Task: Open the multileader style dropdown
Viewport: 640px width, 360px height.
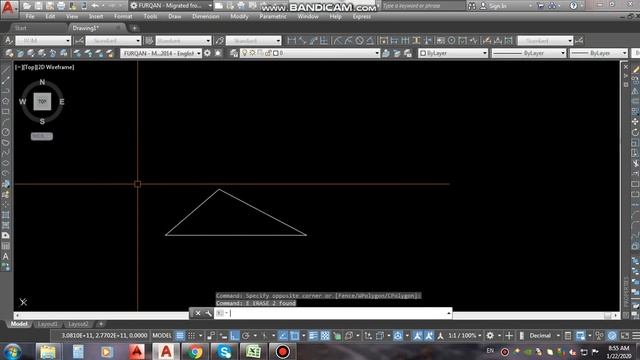Action: pos(253,40)
